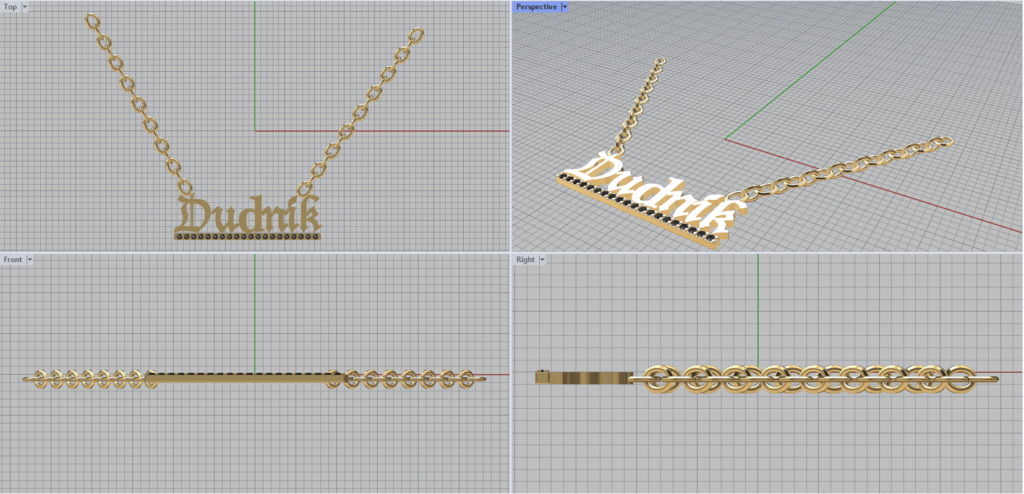1024x494 pixels.
Task: Open the Top viewport dropdown arrow
Action: tap(23, 7)
